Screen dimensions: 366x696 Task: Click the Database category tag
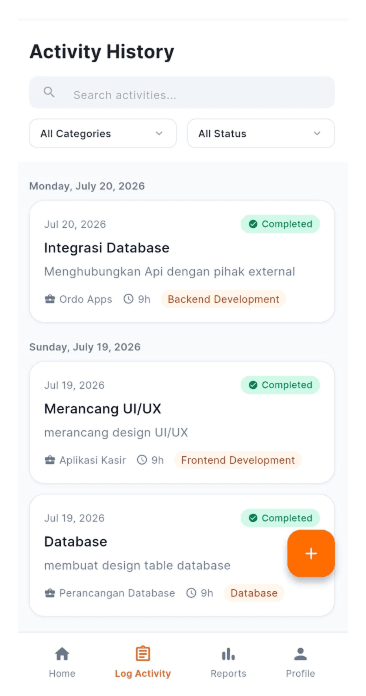(x=254, y=593)
